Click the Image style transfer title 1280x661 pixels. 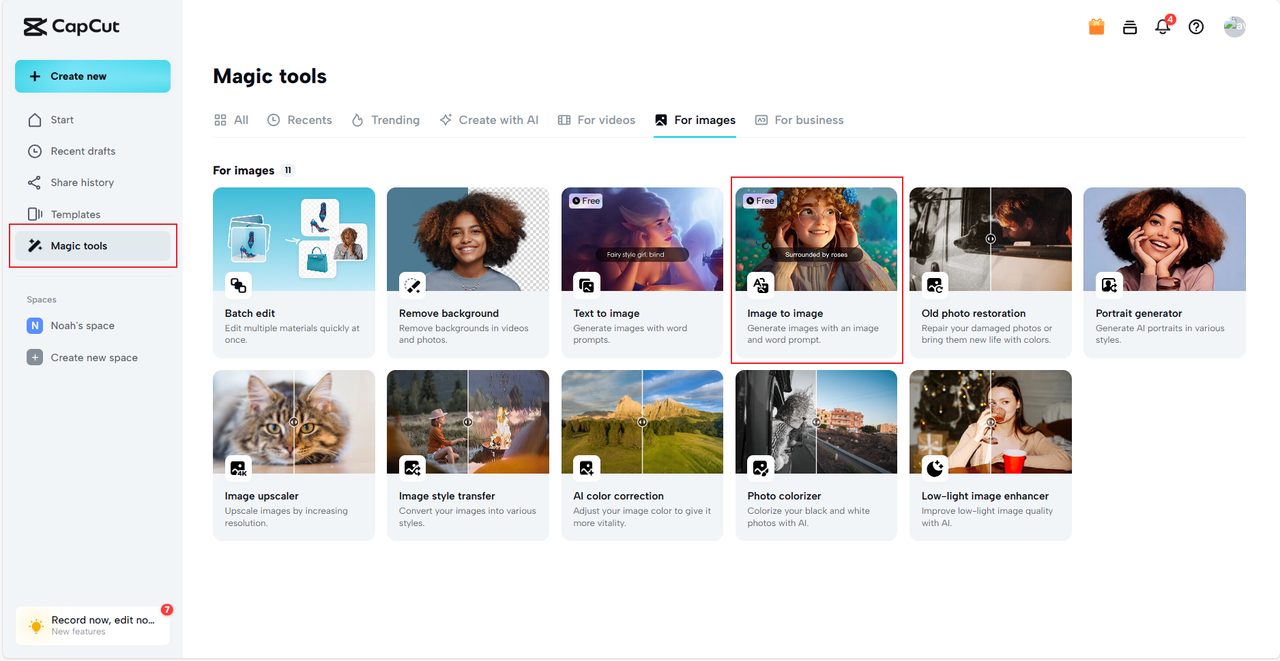tap(447, 496)
